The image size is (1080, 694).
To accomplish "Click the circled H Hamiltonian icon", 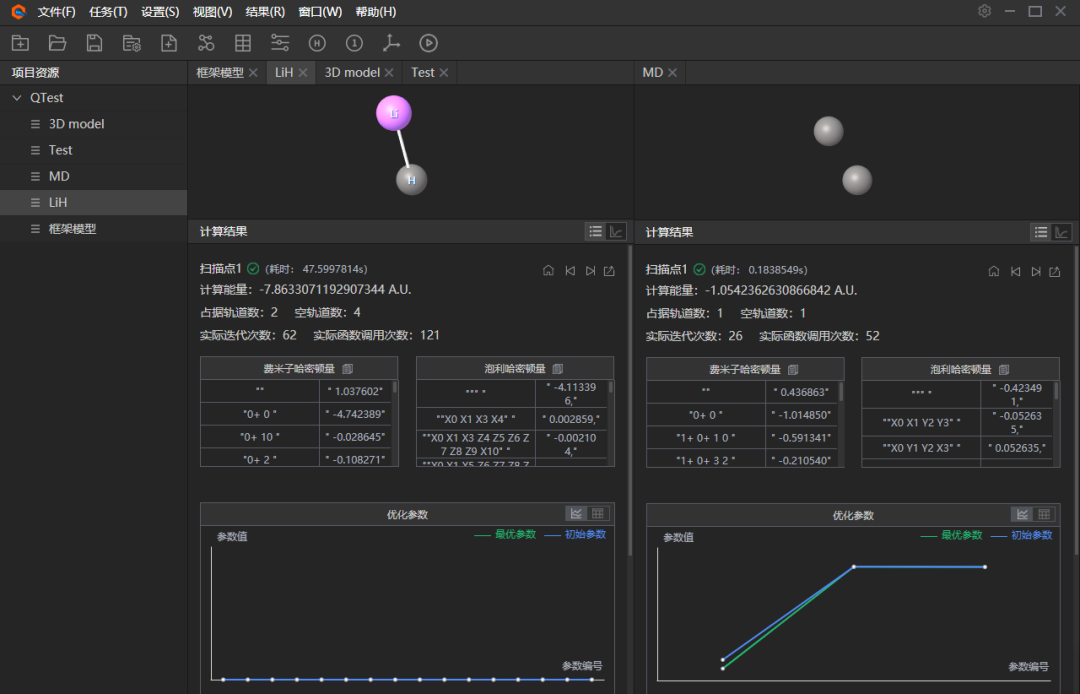I will pyautogui.click(x=317, y=43).
